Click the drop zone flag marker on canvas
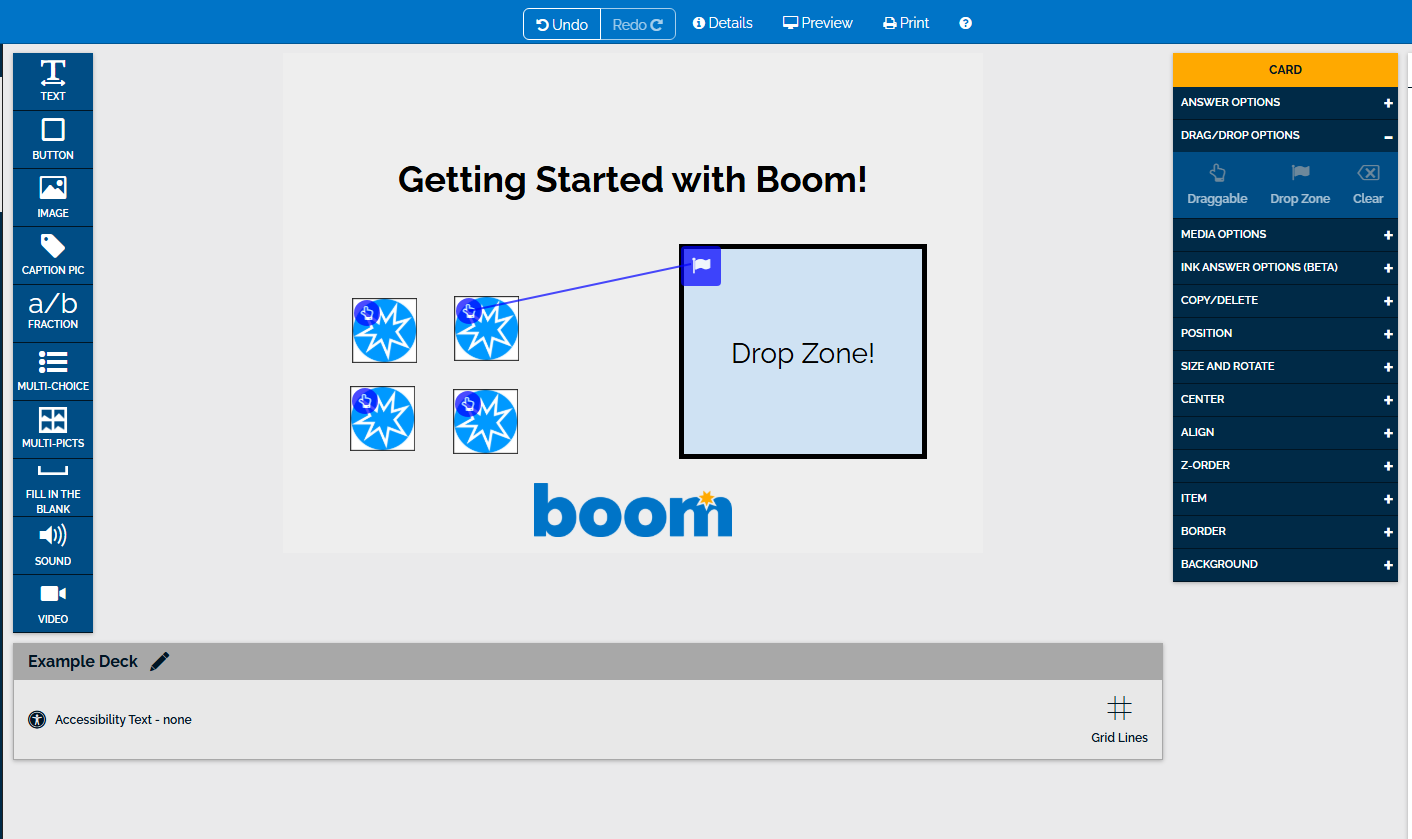The image size is (1412, 839). tap(702, 266)
